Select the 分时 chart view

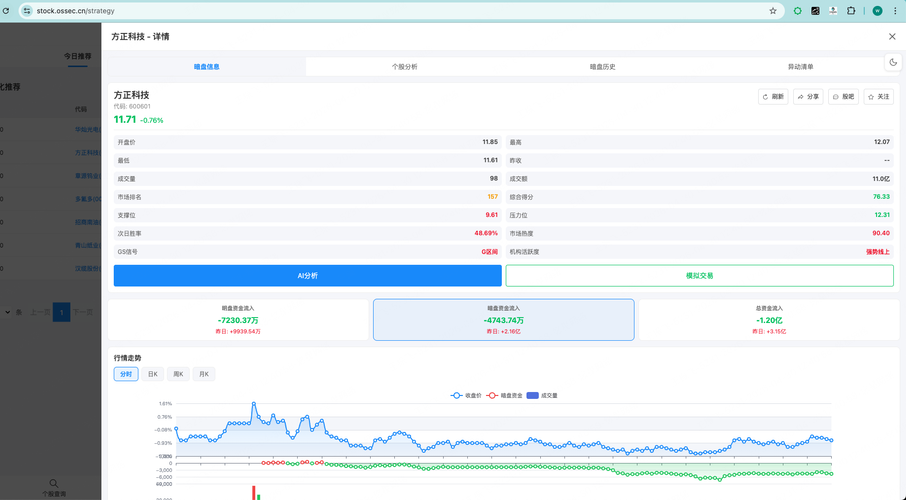tap(126, 374)
